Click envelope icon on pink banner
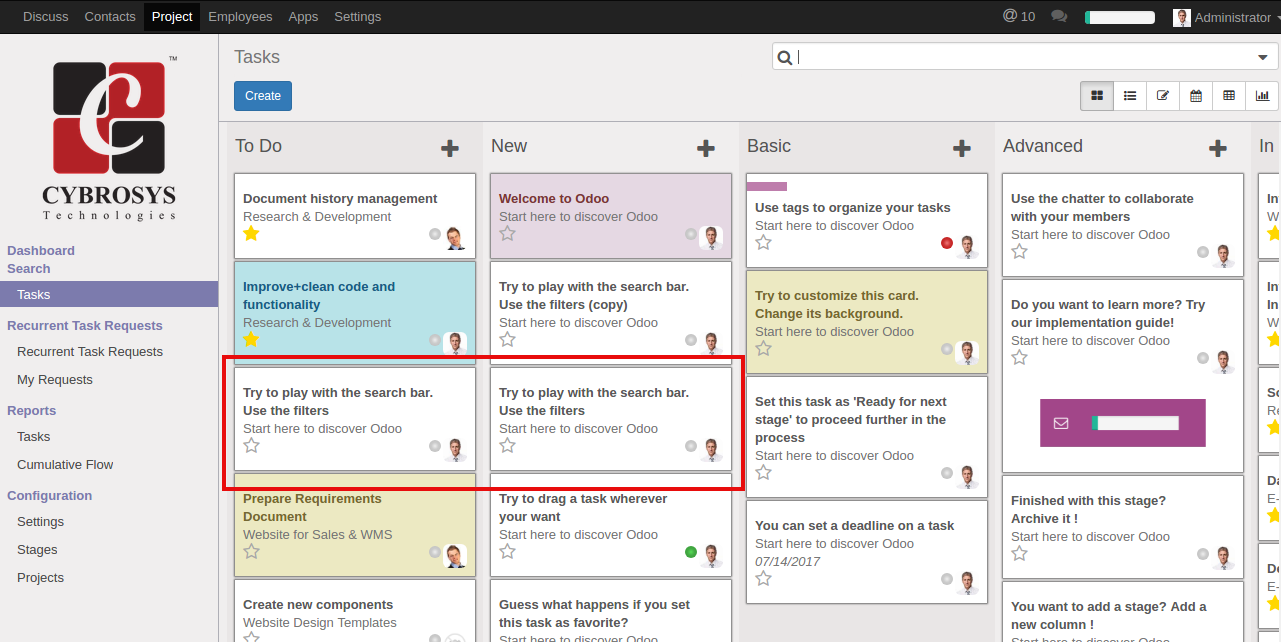This screenshot has height=642, width=1281. pyautogui.click(x=1061, y=423)
